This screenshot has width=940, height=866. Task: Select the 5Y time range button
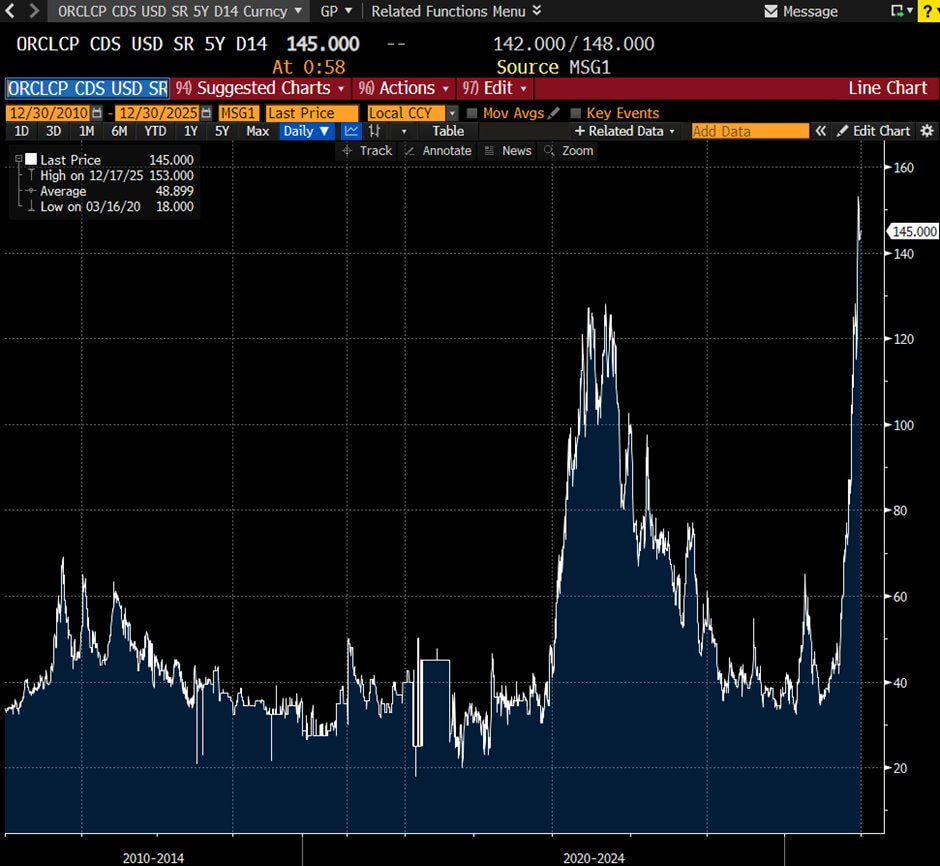[222, 131]
